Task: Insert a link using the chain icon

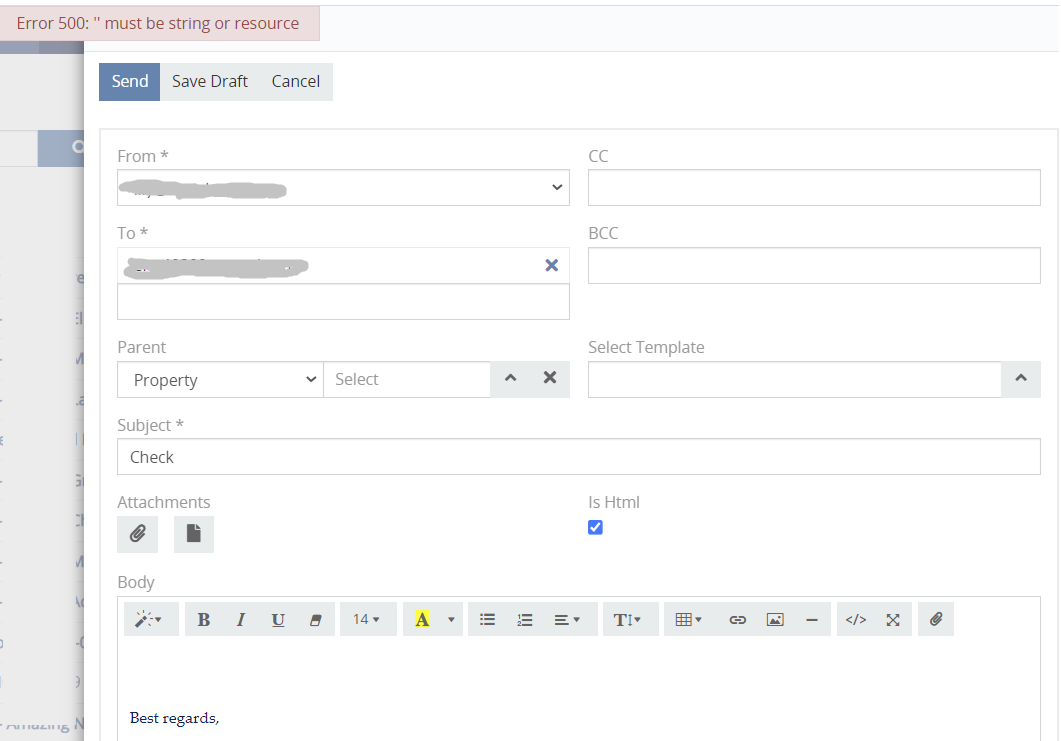Action: coord(738,620)
